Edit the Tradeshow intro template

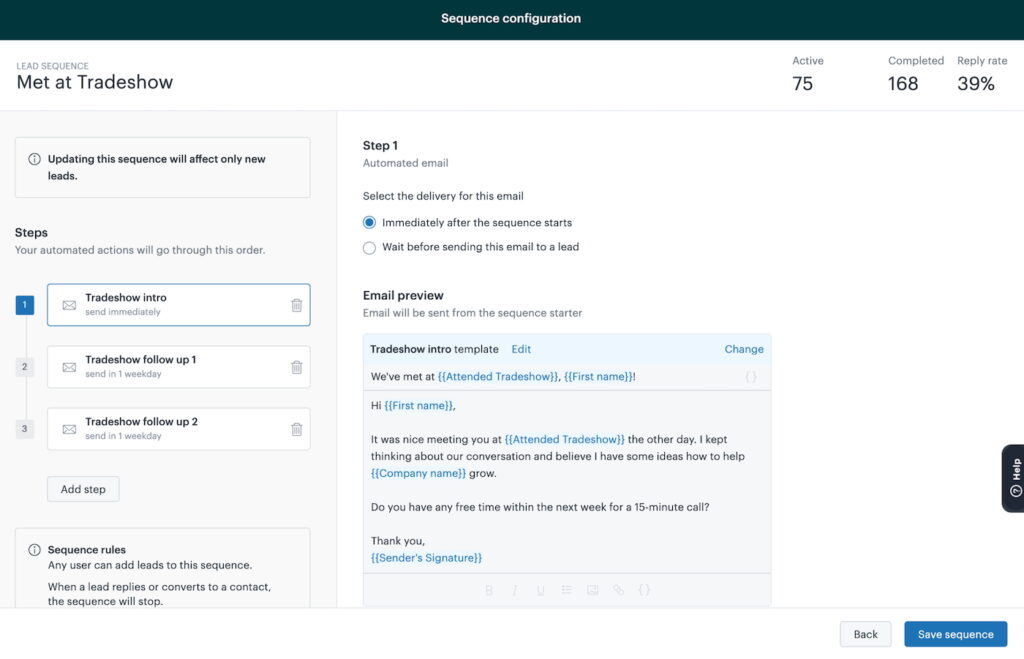tap(521, 349)
